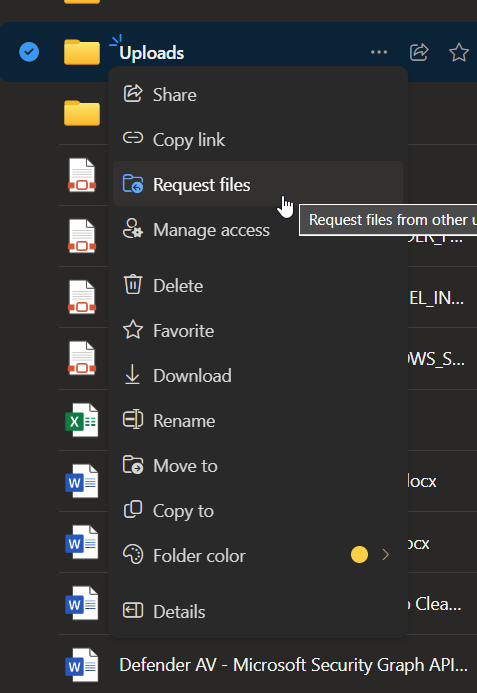Select Rename in the context menu
This screenshot has height=693, width=477.
click(x=258, y=420)
